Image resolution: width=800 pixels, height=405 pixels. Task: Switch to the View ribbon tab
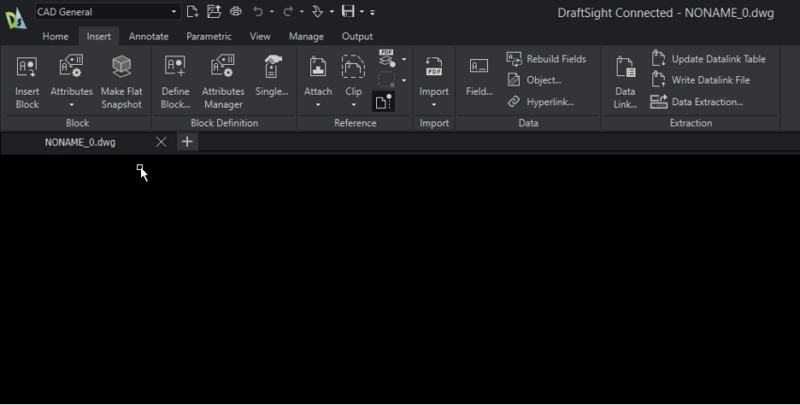260,36
